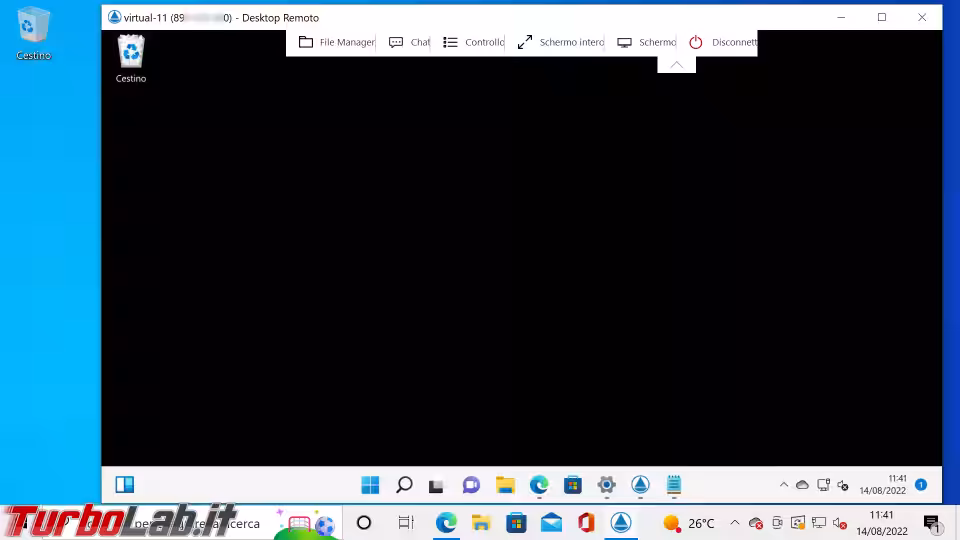960x540 pixels.
Task: Open Settings gear on remote taskbar
Action: point(606,485)
